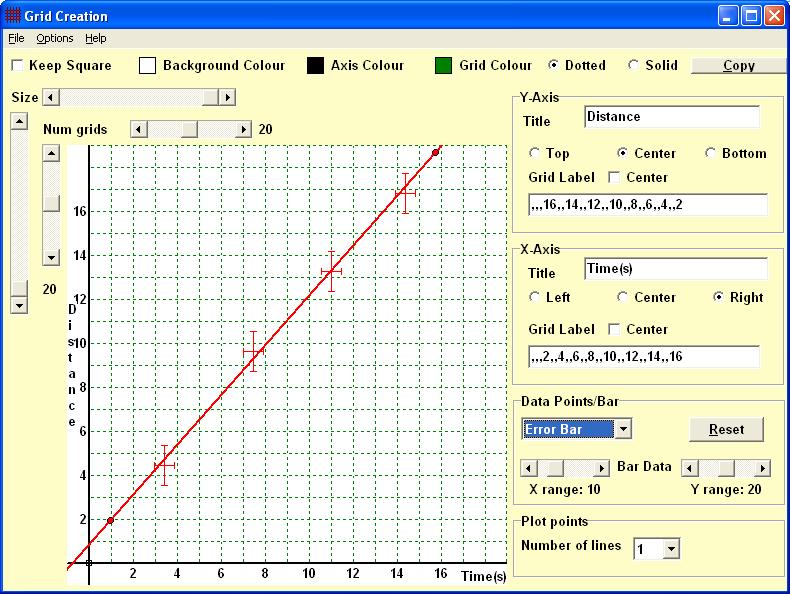
Task: Click the X-Axis grid label values field
Action: [644, 357]
